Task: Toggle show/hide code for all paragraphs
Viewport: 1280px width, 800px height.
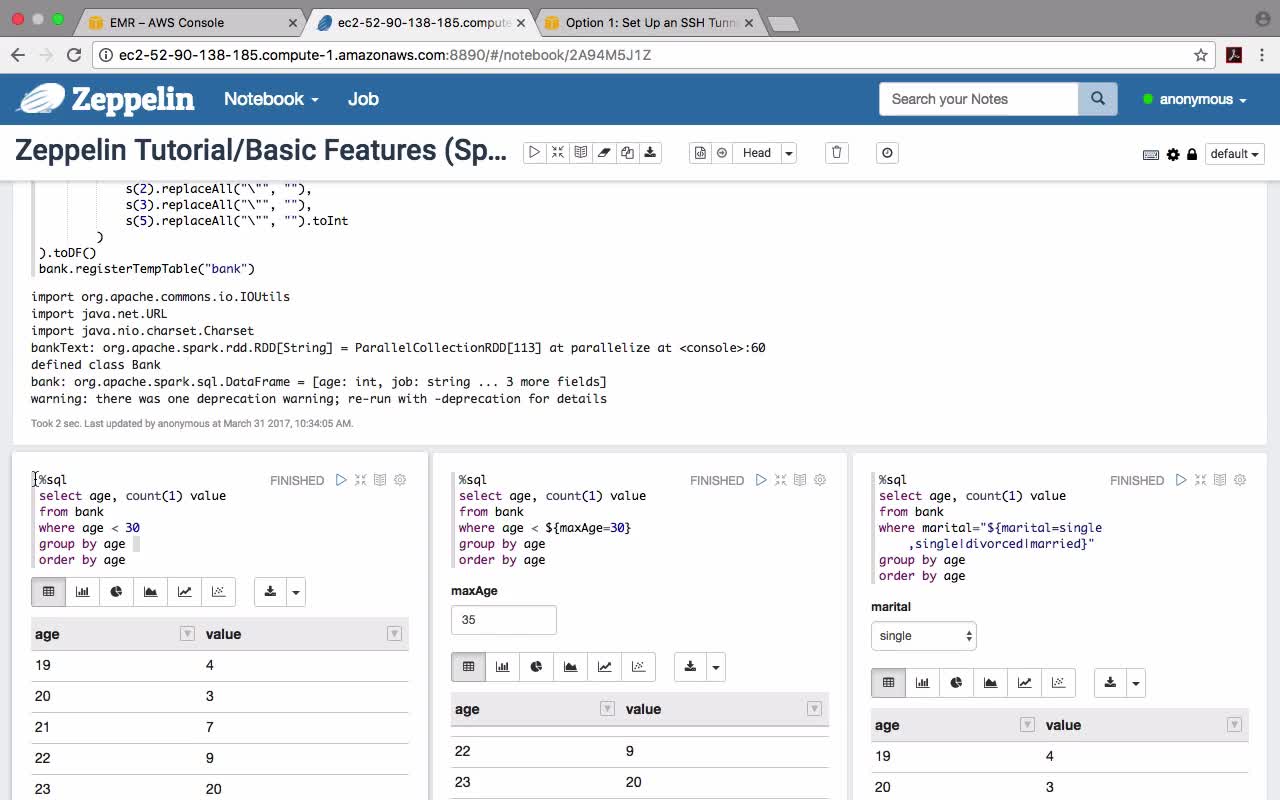Action: coord(557,153)
